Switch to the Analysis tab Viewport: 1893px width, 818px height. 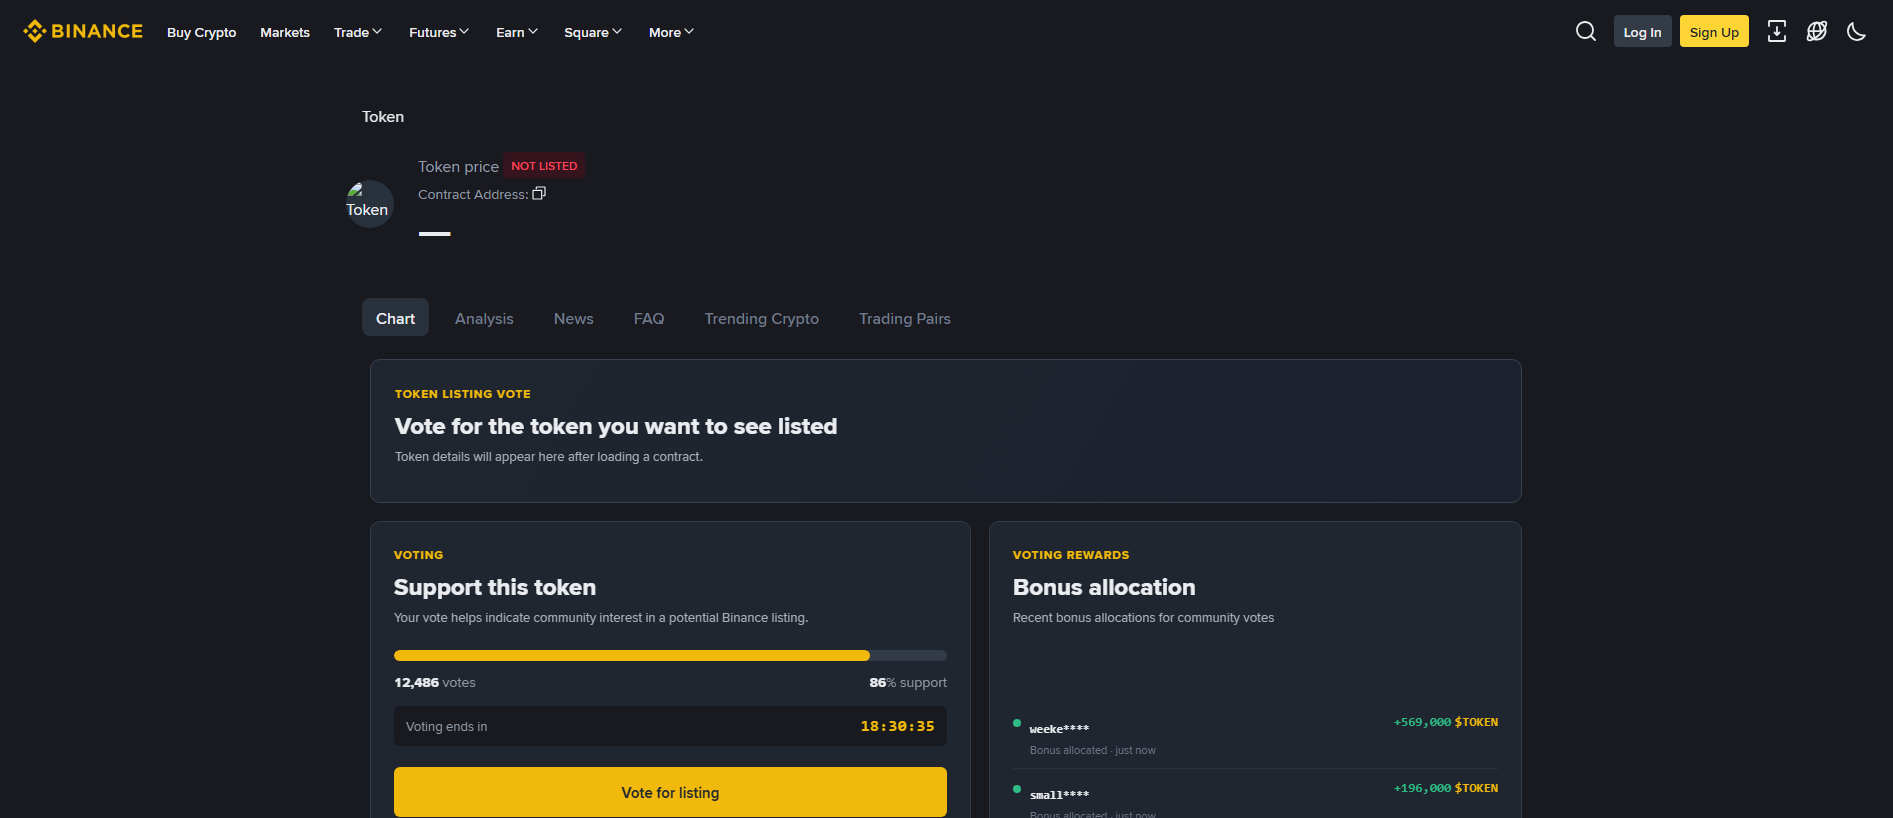click(484, 318)
